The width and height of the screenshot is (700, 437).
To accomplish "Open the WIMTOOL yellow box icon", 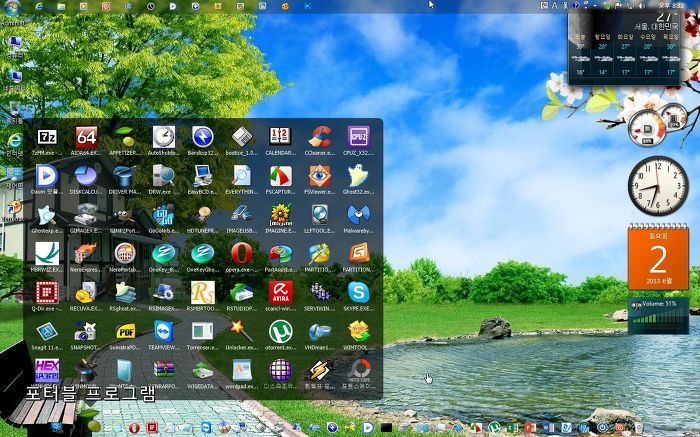I will pos(359,332).
